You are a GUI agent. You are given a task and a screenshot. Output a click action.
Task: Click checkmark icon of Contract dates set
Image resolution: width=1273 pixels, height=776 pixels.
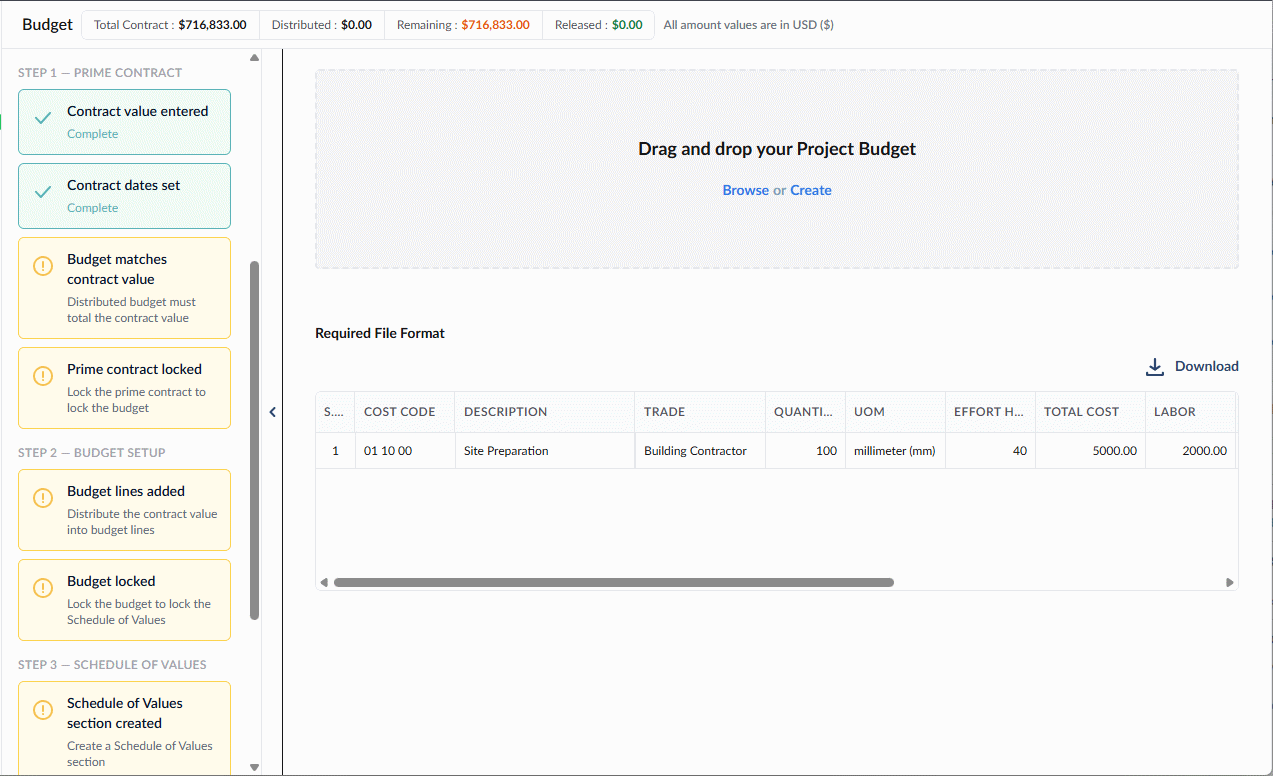click(43, 192)
